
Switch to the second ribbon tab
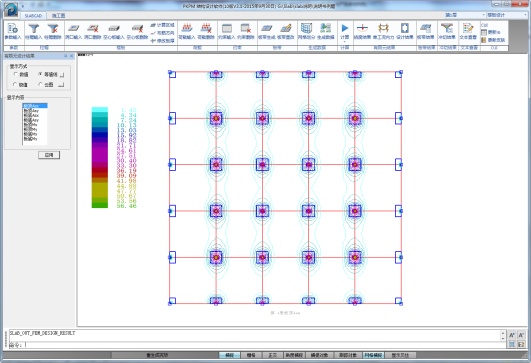(58, 16)
